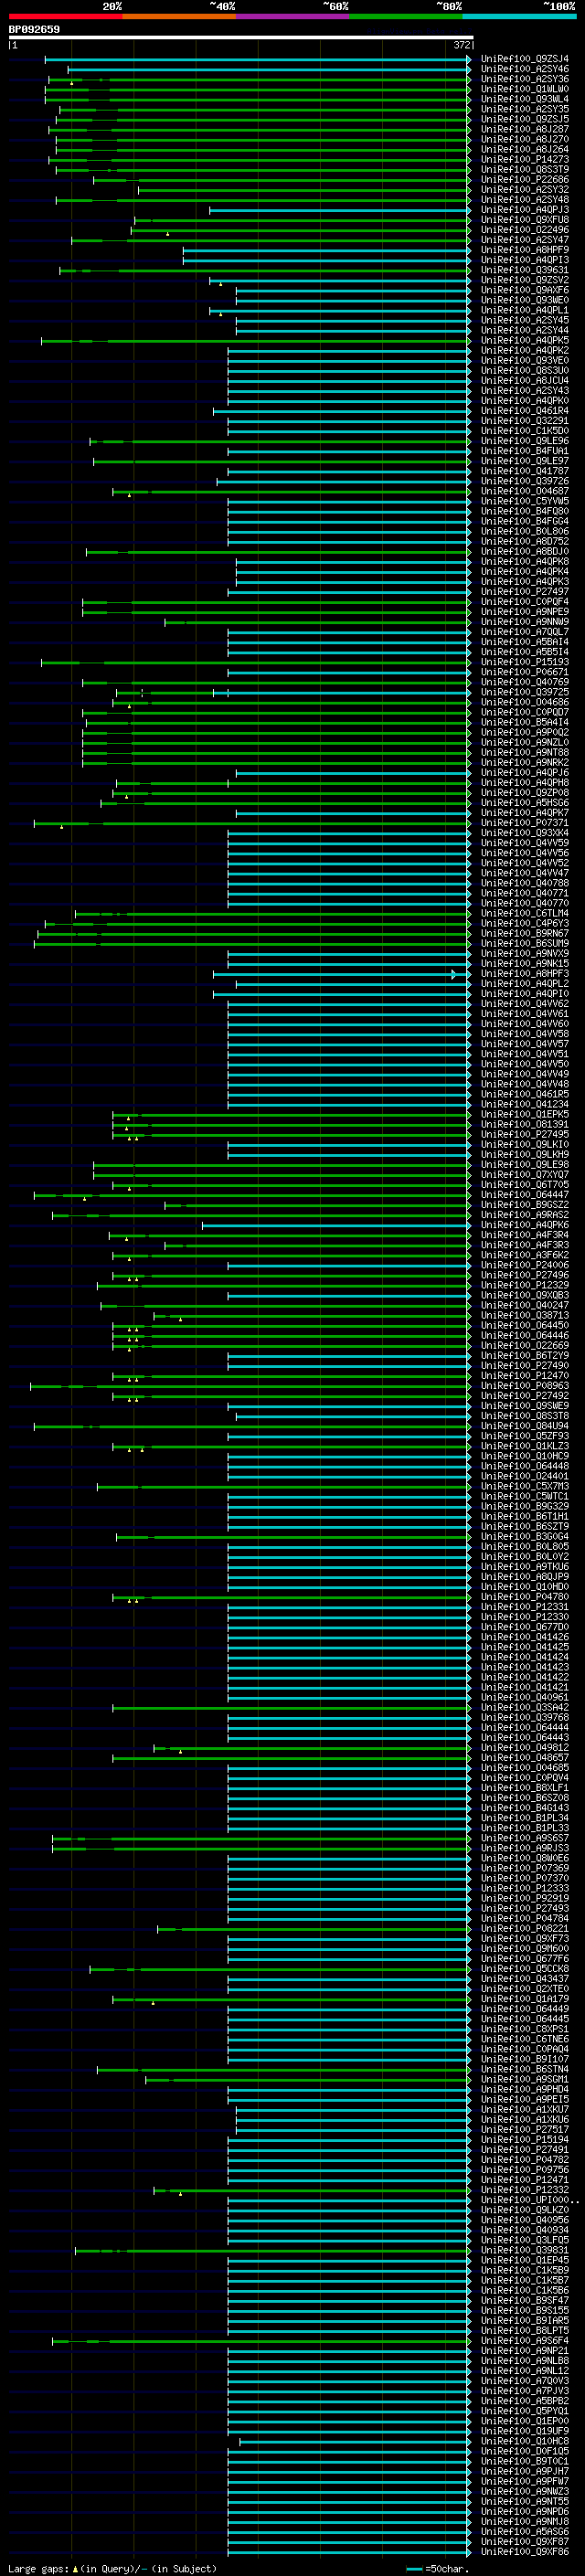Open UniRef100_Q41234 record
The image size is (585, 2576).
click(x=524, y=1104)
